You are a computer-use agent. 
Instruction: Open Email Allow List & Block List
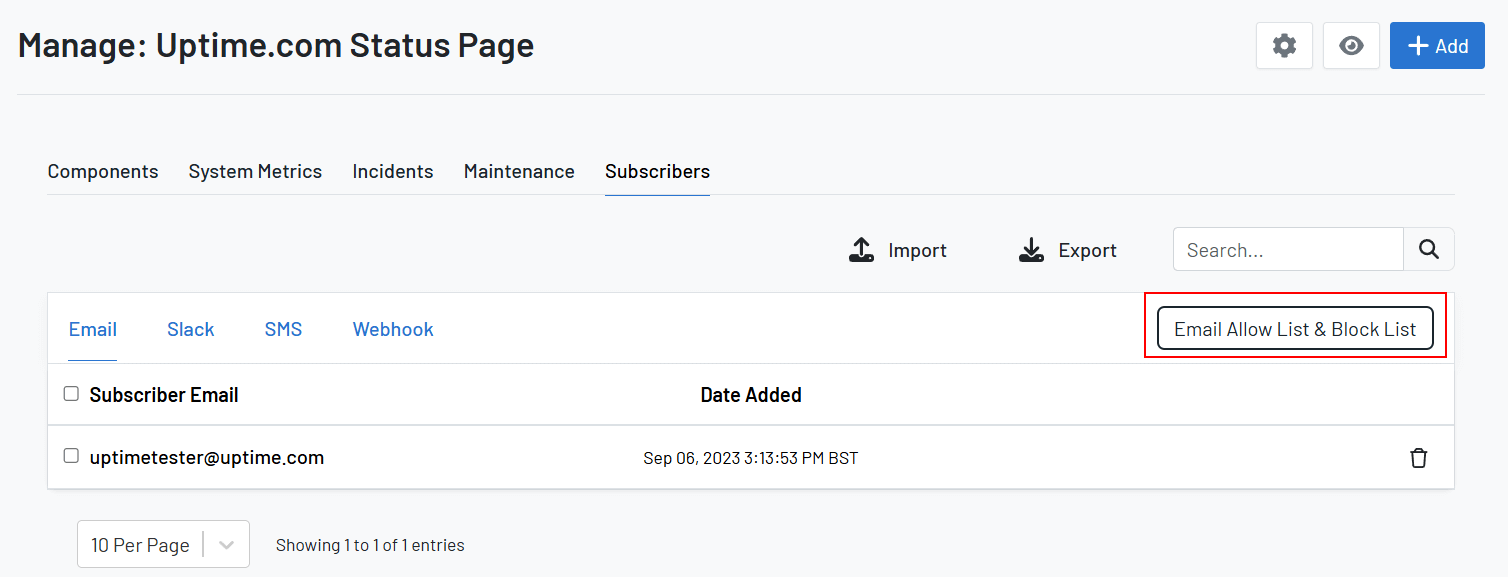(1295, 329)
